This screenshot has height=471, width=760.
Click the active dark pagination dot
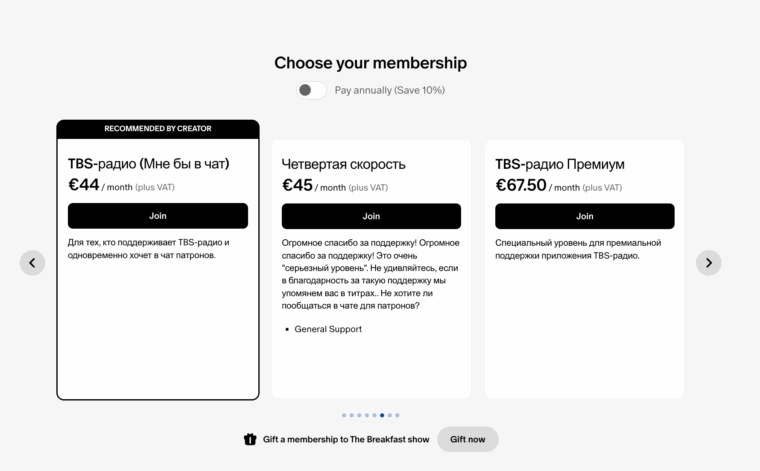pyautogui.click(x=382, y=415)
